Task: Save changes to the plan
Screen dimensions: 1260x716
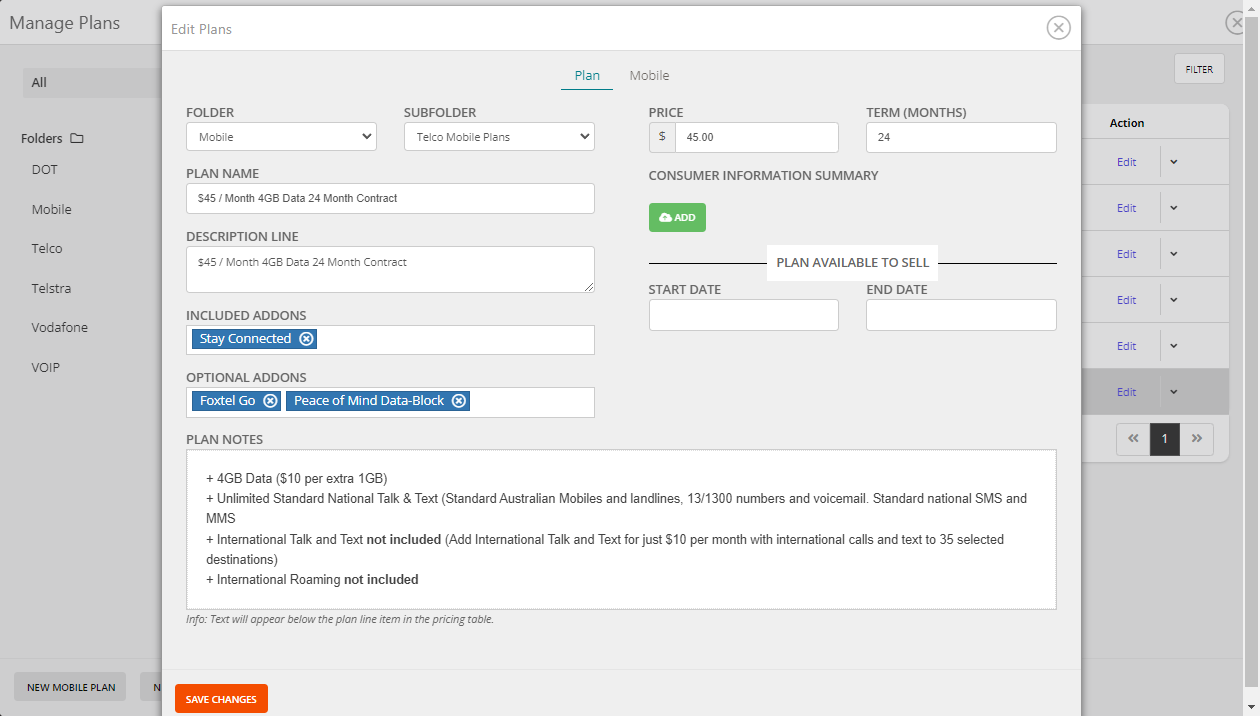Action: coord(221,699)
